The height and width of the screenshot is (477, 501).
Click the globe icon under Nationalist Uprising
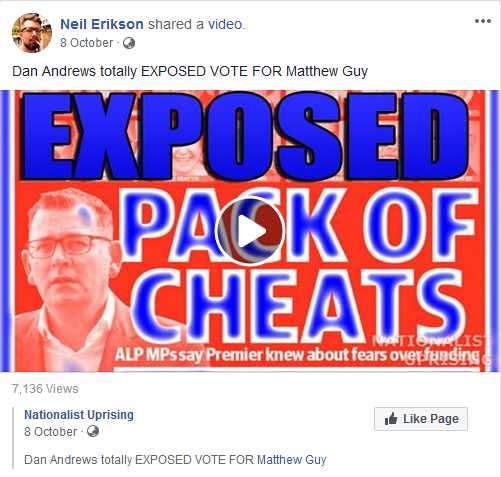coord(93,431)
